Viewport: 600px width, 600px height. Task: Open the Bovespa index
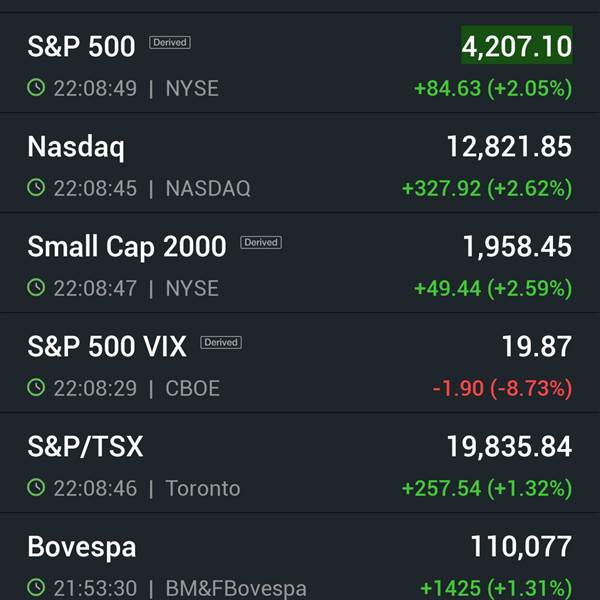300,557
